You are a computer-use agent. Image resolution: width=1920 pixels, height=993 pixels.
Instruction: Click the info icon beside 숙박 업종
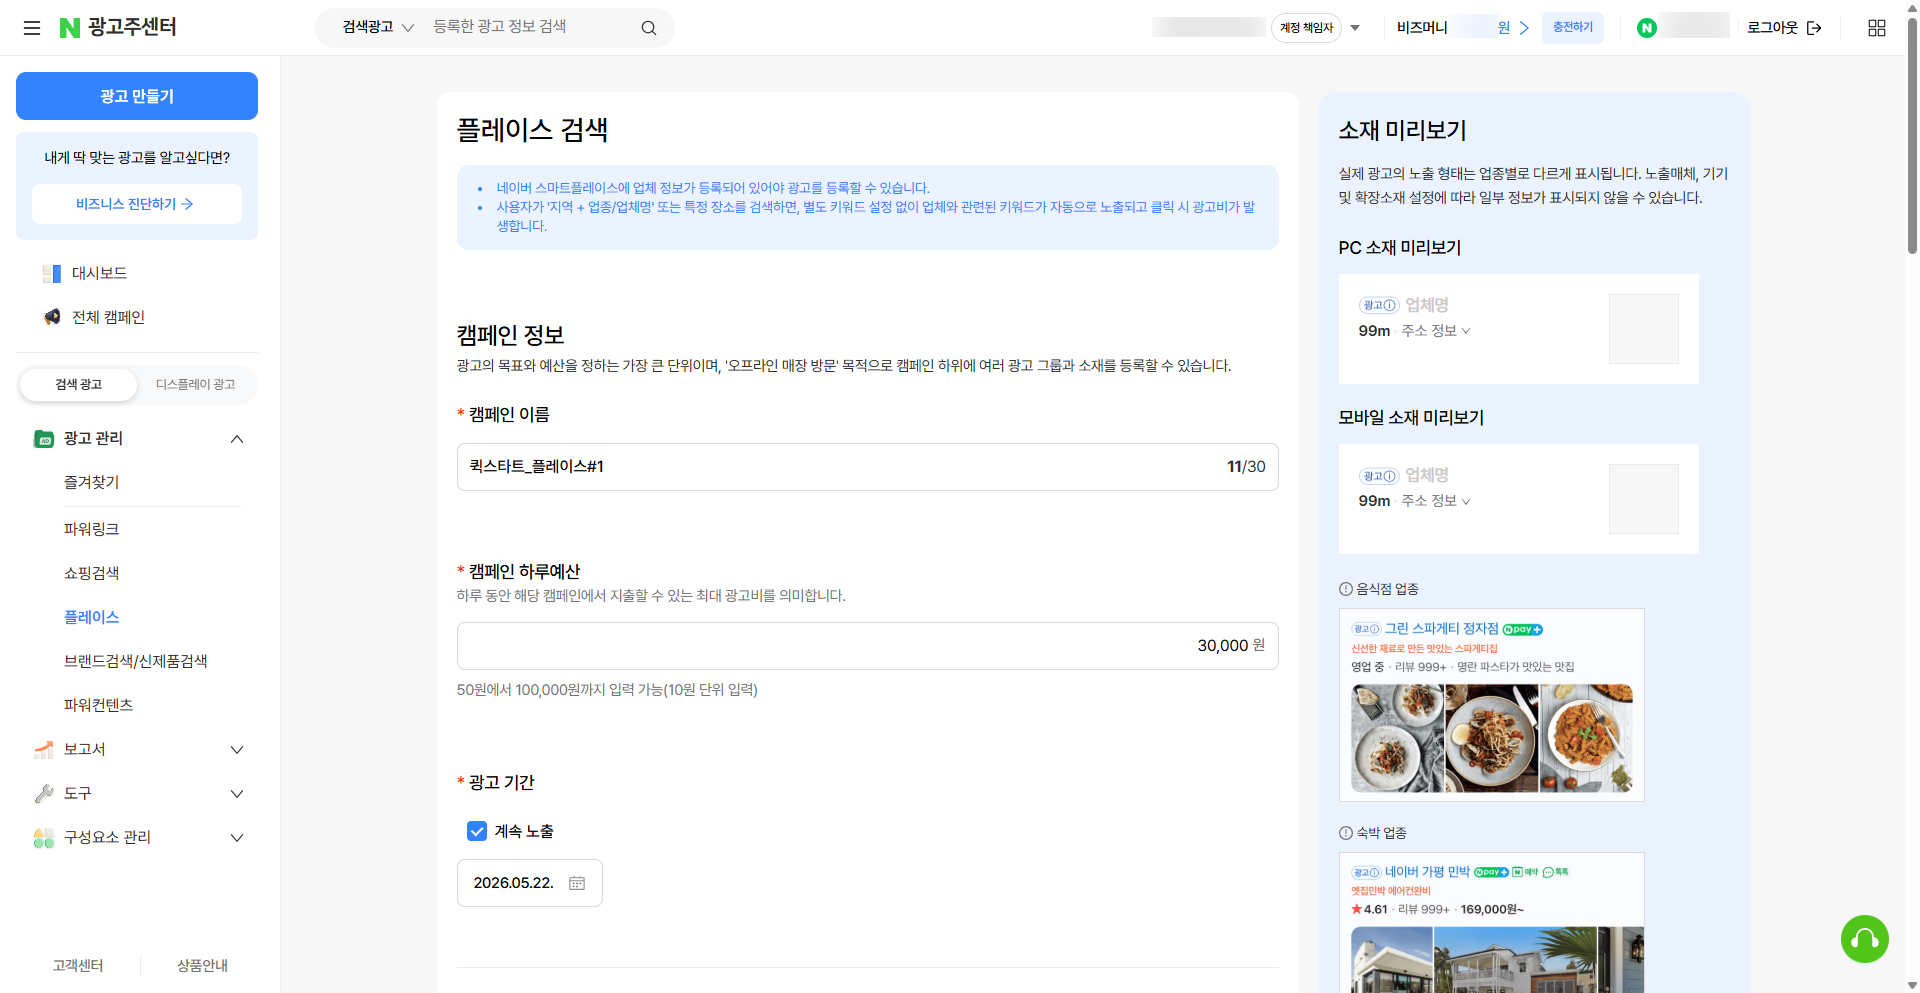tap(1346, 833)
